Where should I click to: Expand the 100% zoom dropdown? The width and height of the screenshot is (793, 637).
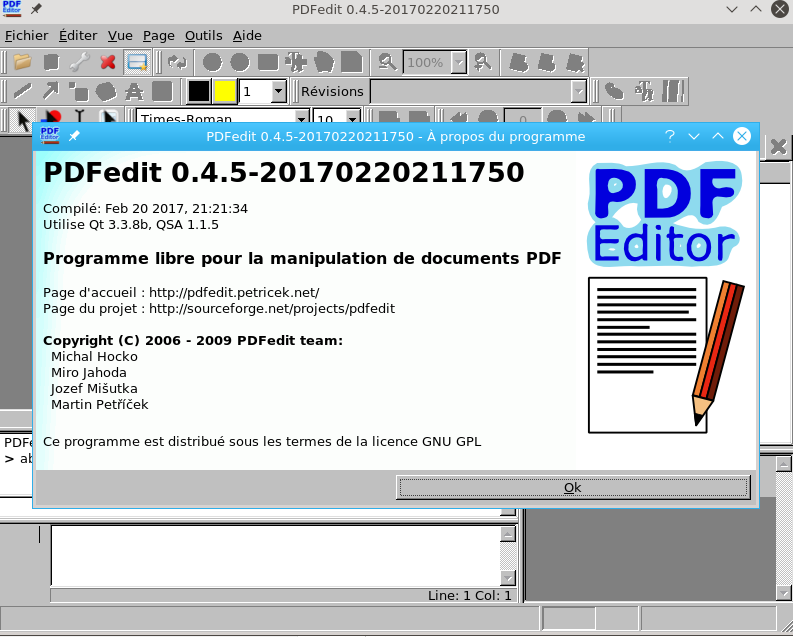point(459,62)
